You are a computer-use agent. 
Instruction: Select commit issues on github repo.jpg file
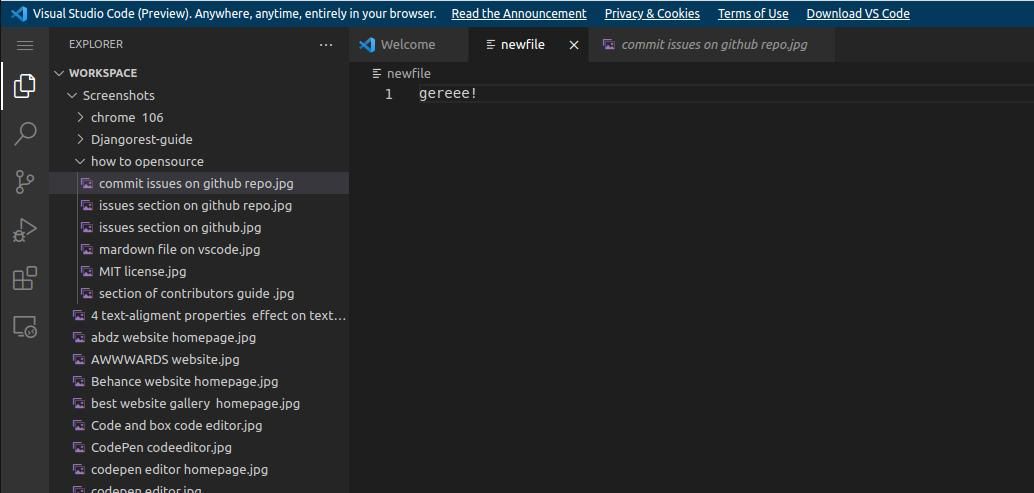pos(199,183)
